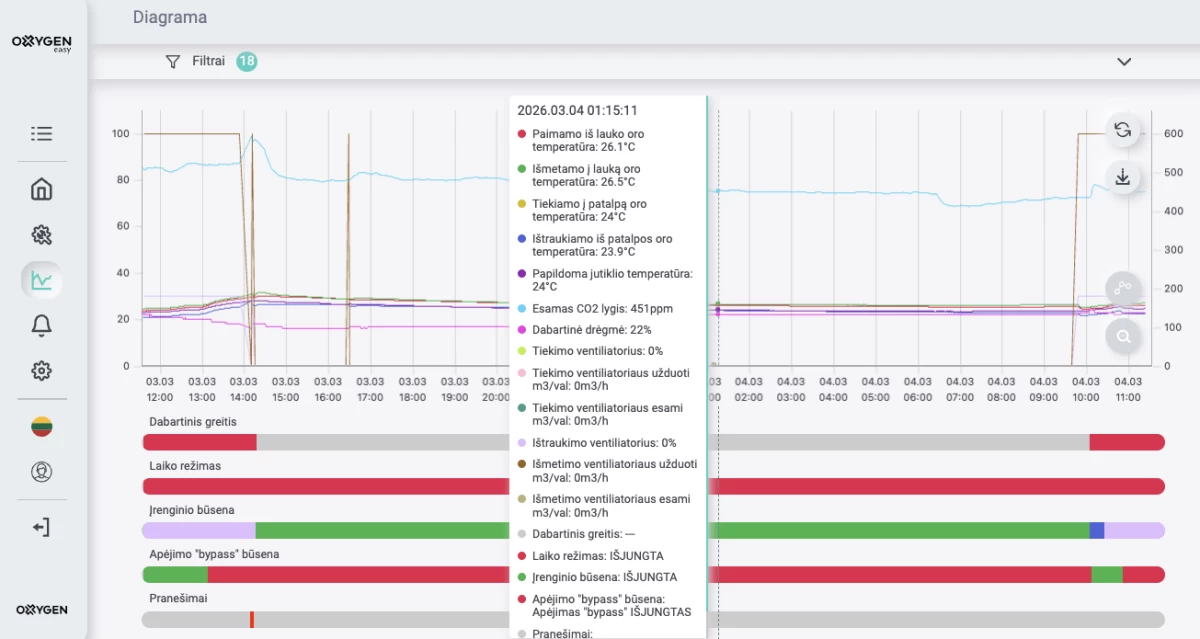
Task: Open notifications bell icon
Action: coord(41,325)
